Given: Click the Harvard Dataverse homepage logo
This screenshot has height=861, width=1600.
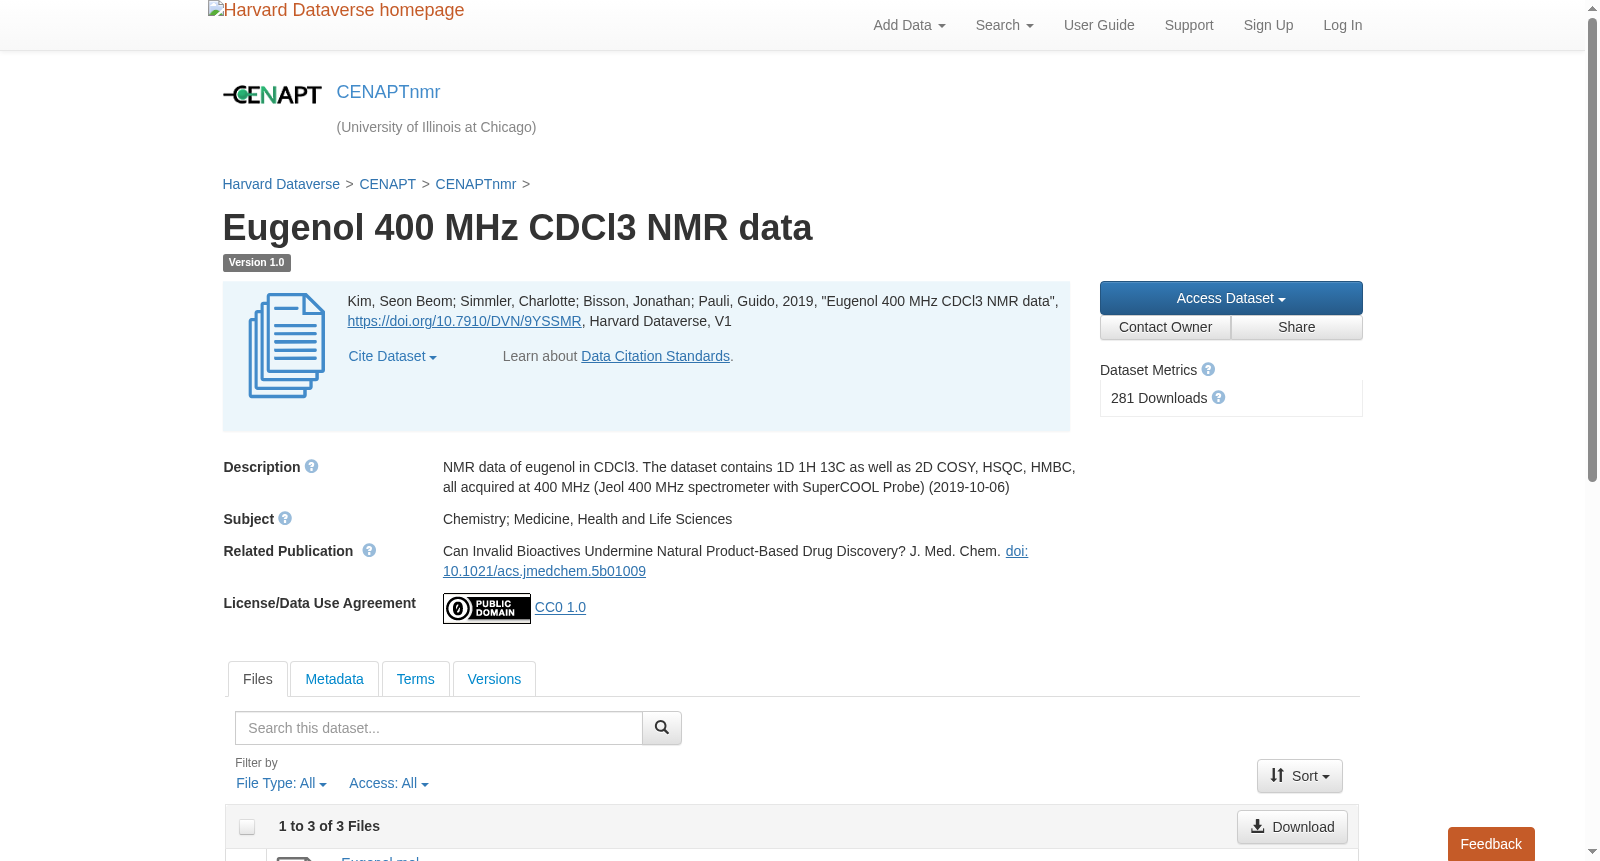Looking at the screenshot, I should [336, 11].
